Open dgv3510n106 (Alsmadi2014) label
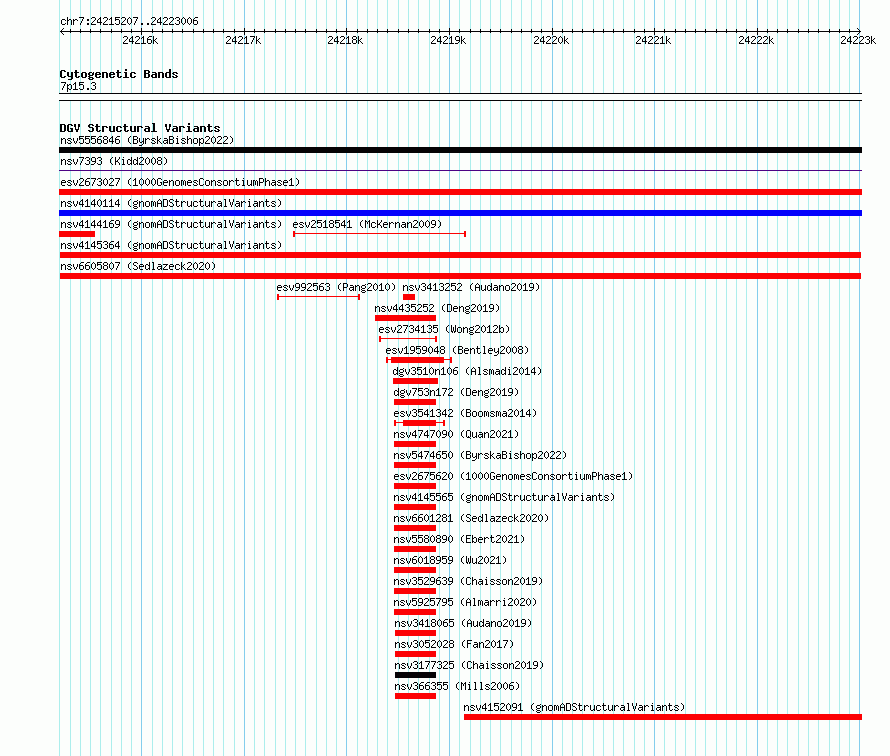Image resolution: width=890 pixels, height=756 pixels. pos(467,371)
